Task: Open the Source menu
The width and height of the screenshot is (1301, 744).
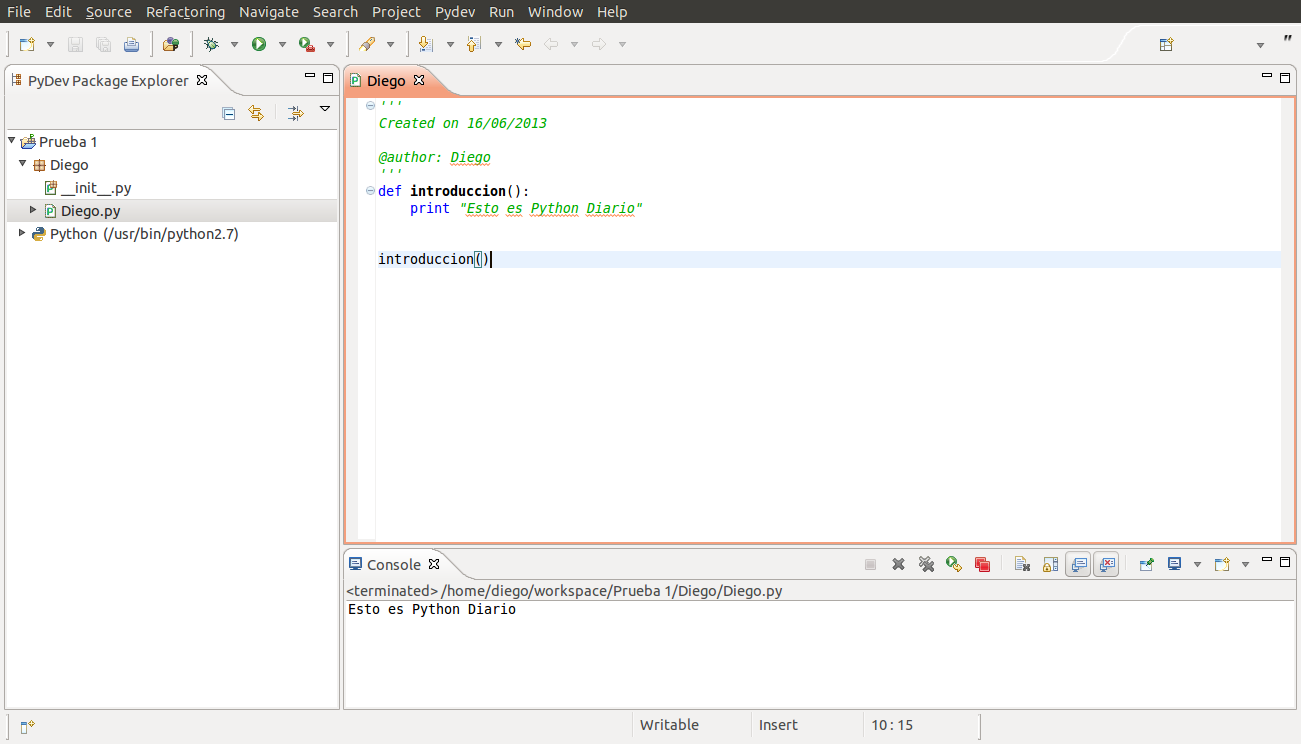Action: (109, 12)
